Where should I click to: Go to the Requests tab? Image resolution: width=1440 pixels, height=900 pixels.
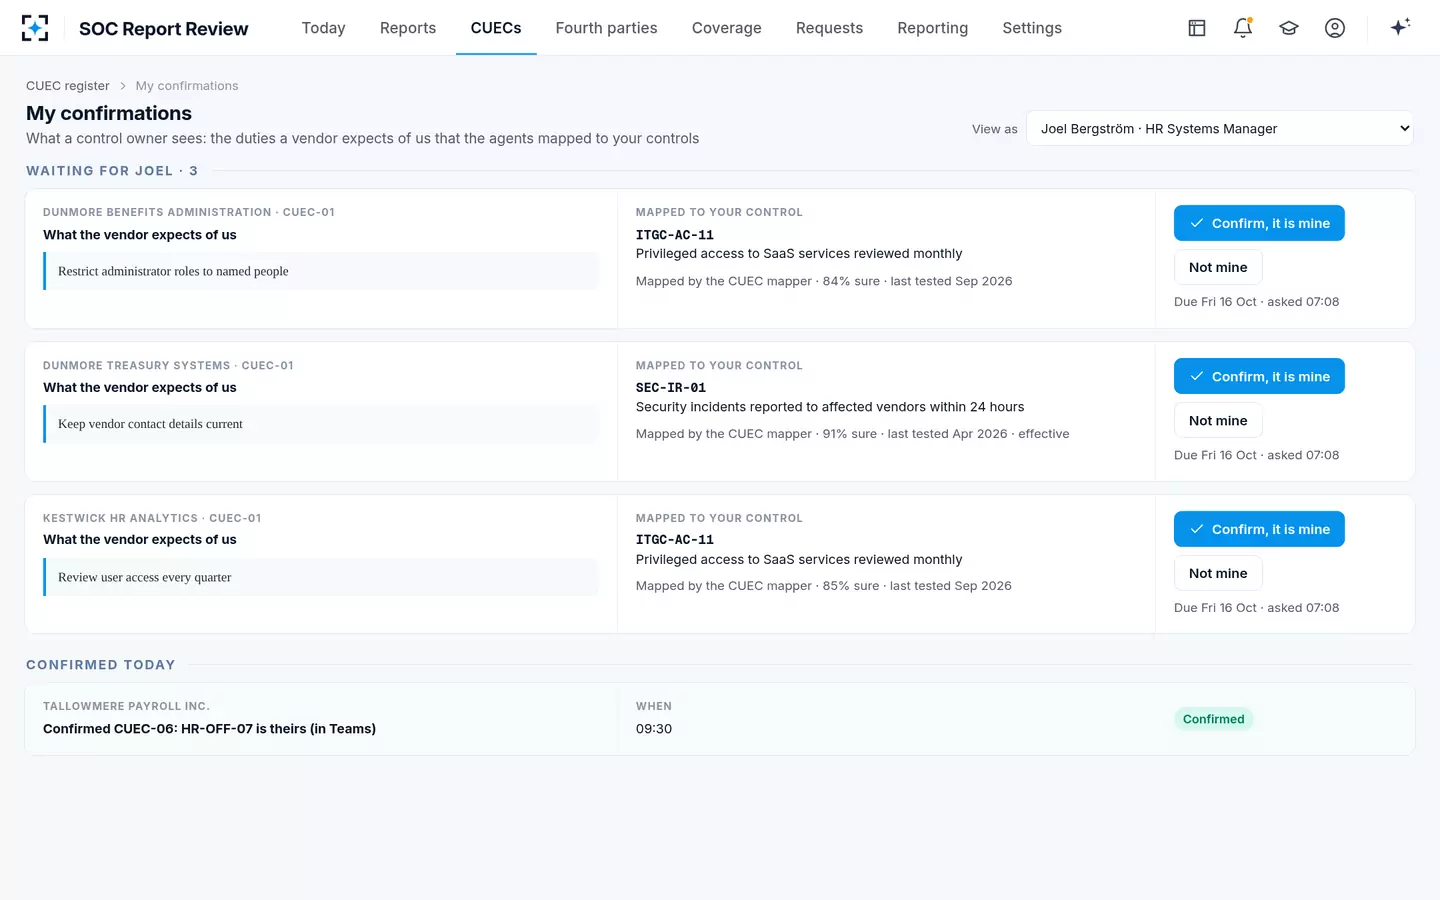click(x=829, y=28)
